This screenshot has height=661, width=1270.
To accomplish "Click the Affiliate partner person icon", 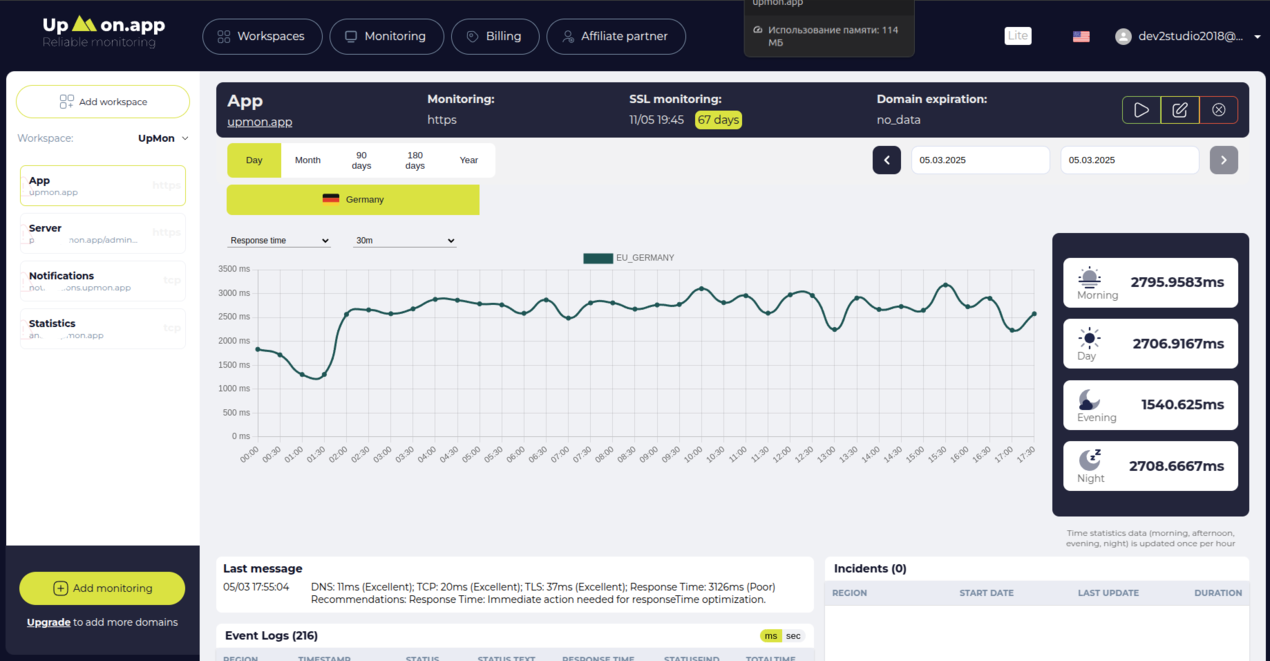I will [x=568, y=36].
